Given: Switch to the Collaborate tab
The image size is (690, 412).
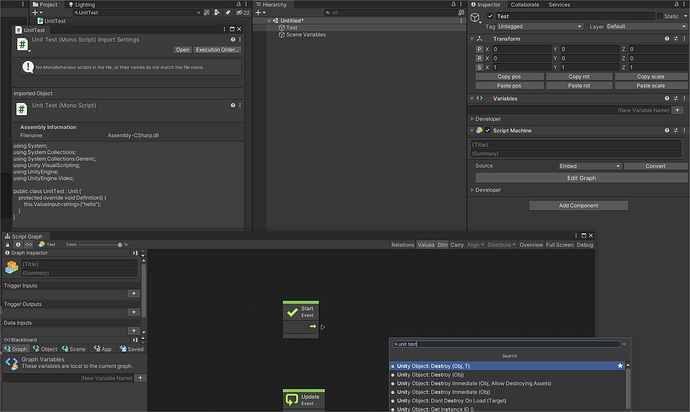Looking at the screenshot, I should [524, 5].
